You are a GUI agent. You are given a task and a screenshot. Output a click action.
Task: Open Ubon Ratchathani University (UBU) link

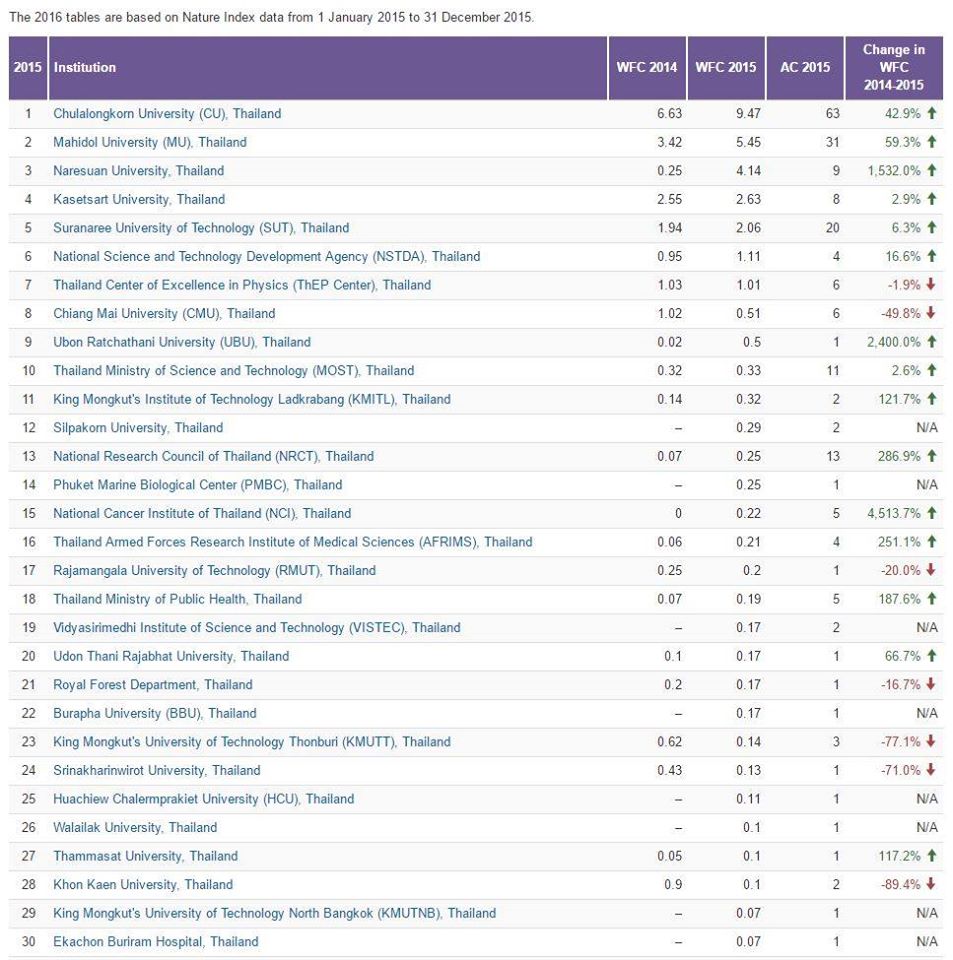tap(182, 342)
